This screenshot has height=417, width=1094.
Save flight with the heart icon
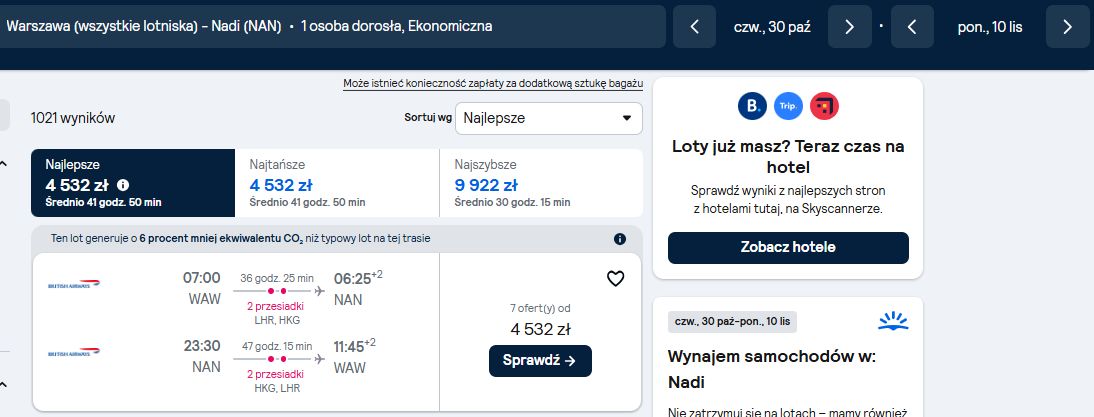[615, 279]
